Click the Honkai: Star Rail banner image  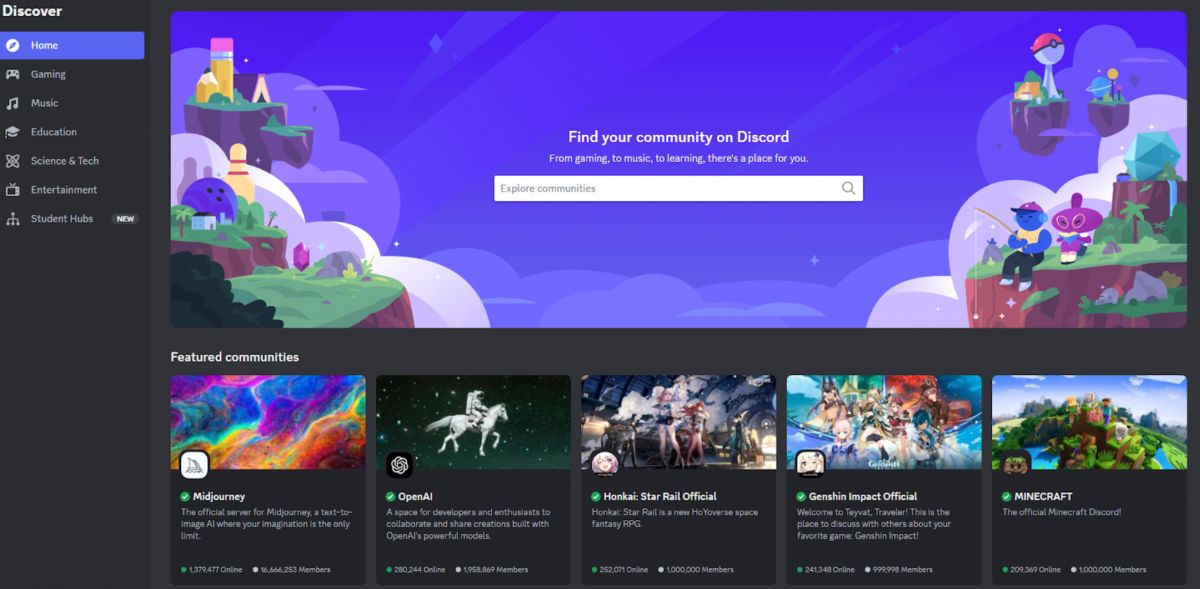pyautogui.click(x=679, y=422)
